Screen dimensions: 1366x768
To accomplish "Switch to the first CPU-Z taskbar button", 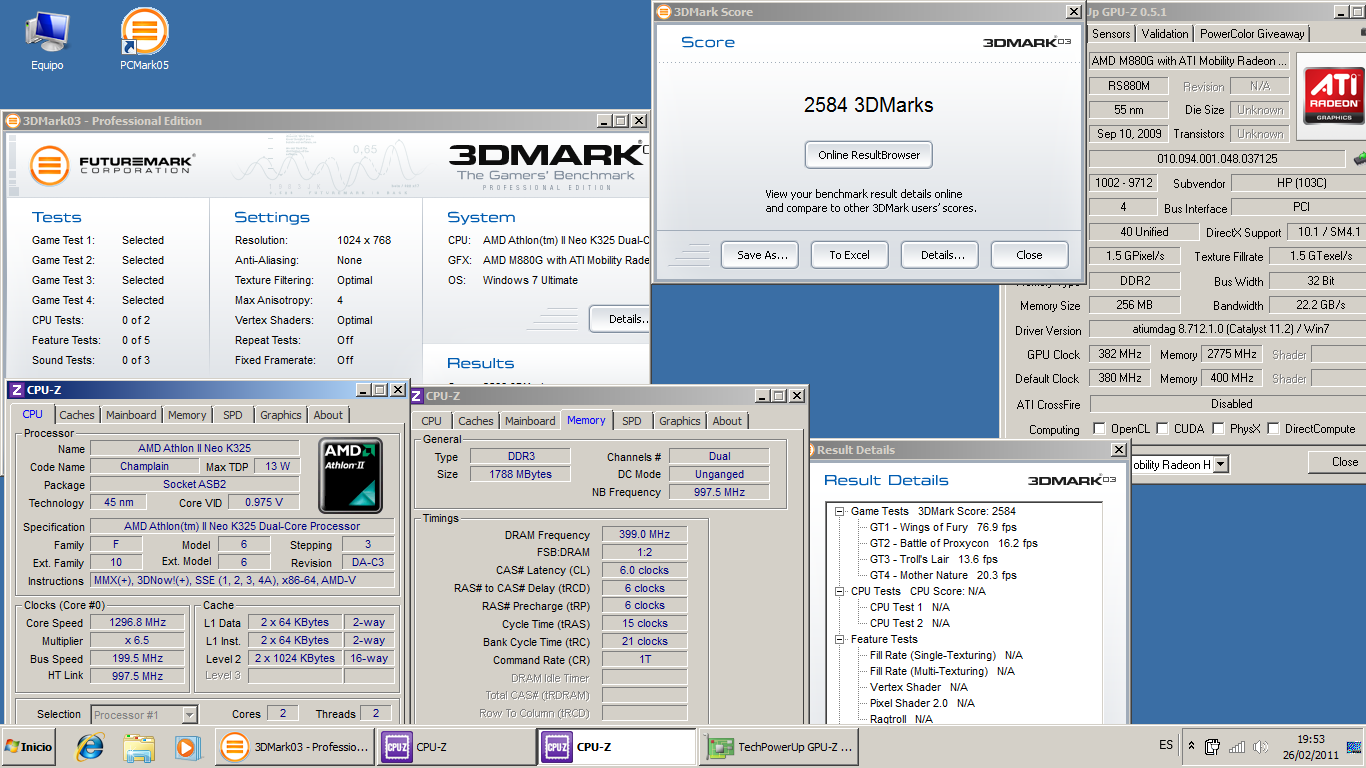I will pos(456,746).
